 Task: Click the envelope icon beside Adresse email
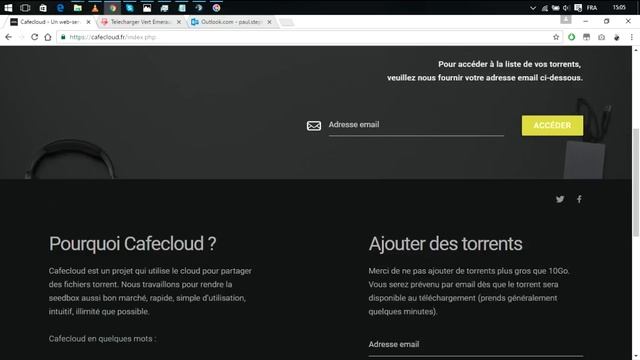[x=314, y=126]
